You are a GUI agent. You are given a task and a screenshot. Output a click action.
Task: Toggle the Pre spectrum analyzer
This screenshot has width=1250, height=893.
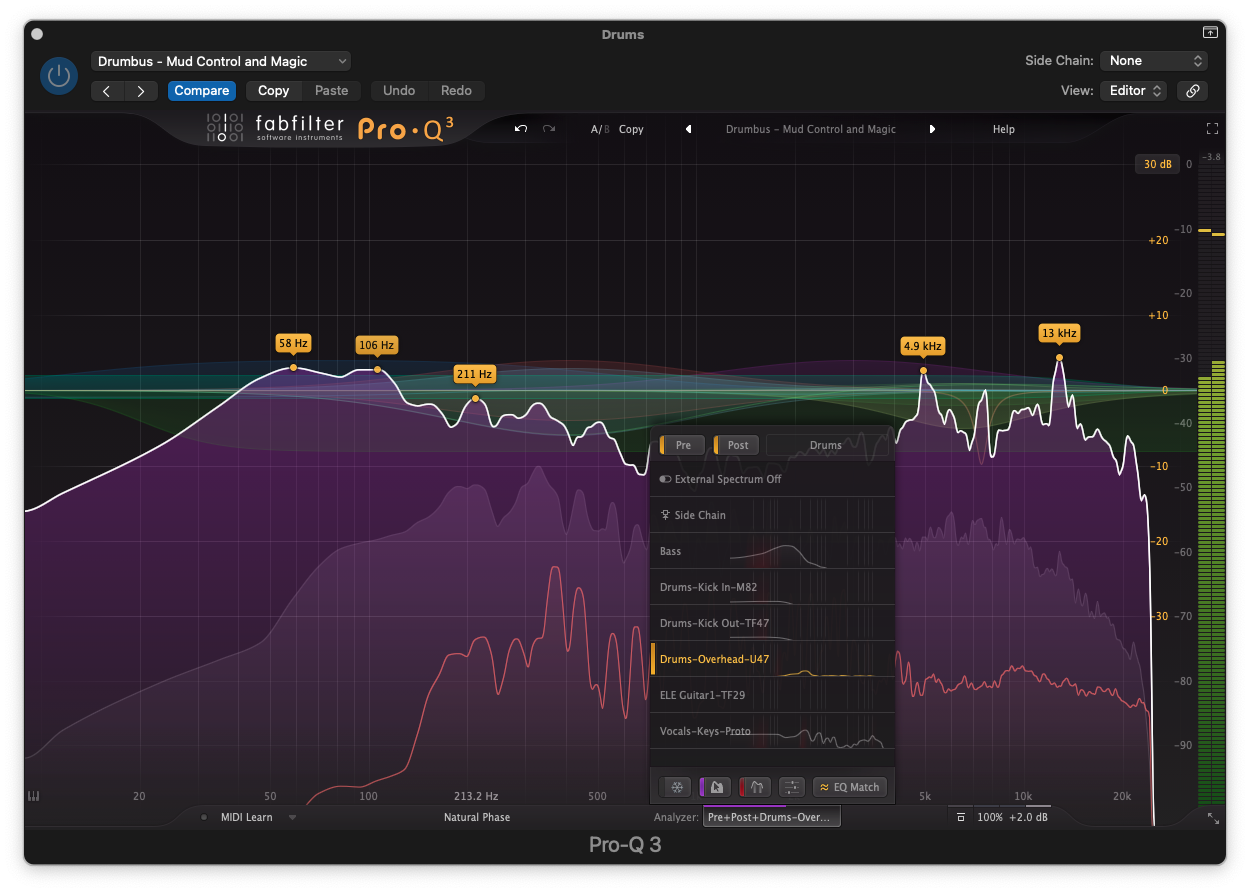tap(682, 445)
